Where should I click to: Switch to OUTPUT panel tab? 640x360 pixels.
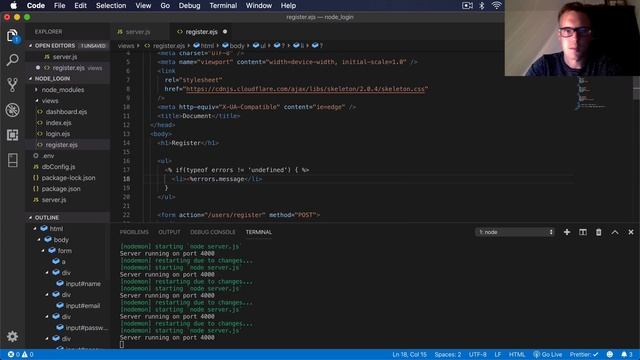click(169, 232)
